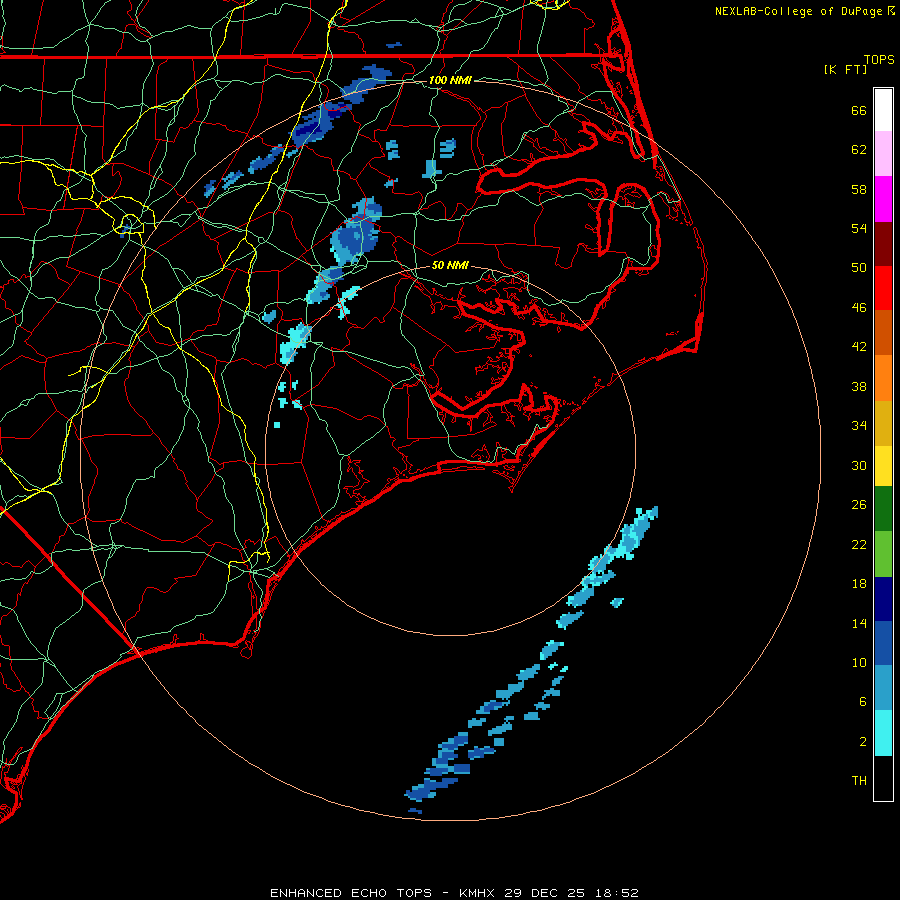Click the dark green swatch near 26
The height and width of the screenshot is (900, 900).
883,509
